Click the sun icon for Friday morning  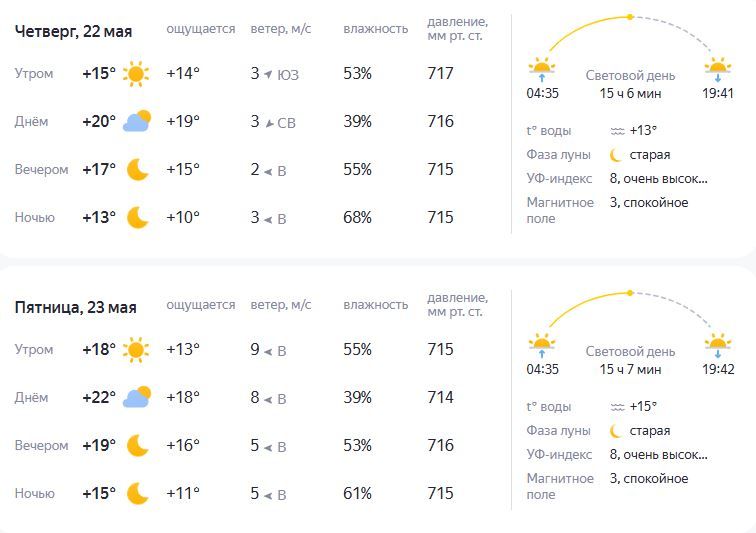click(x=136, y=350)
